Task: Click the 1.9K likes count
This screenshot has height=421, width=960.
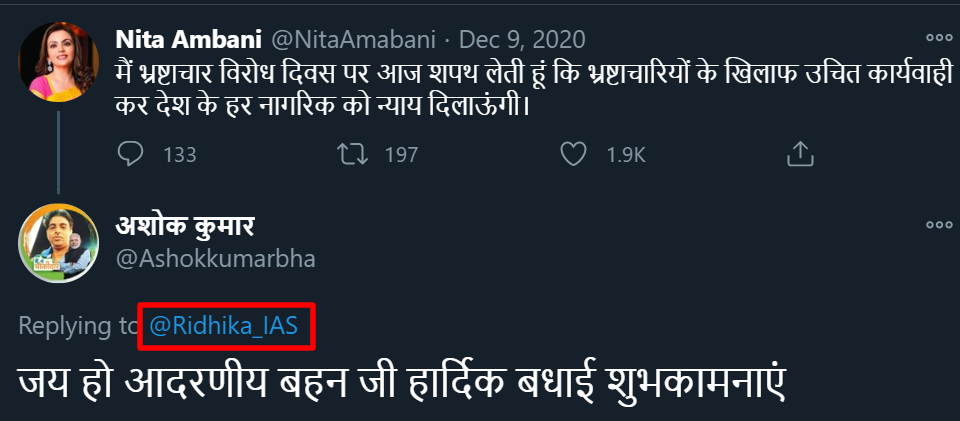Action: point(628,155)
